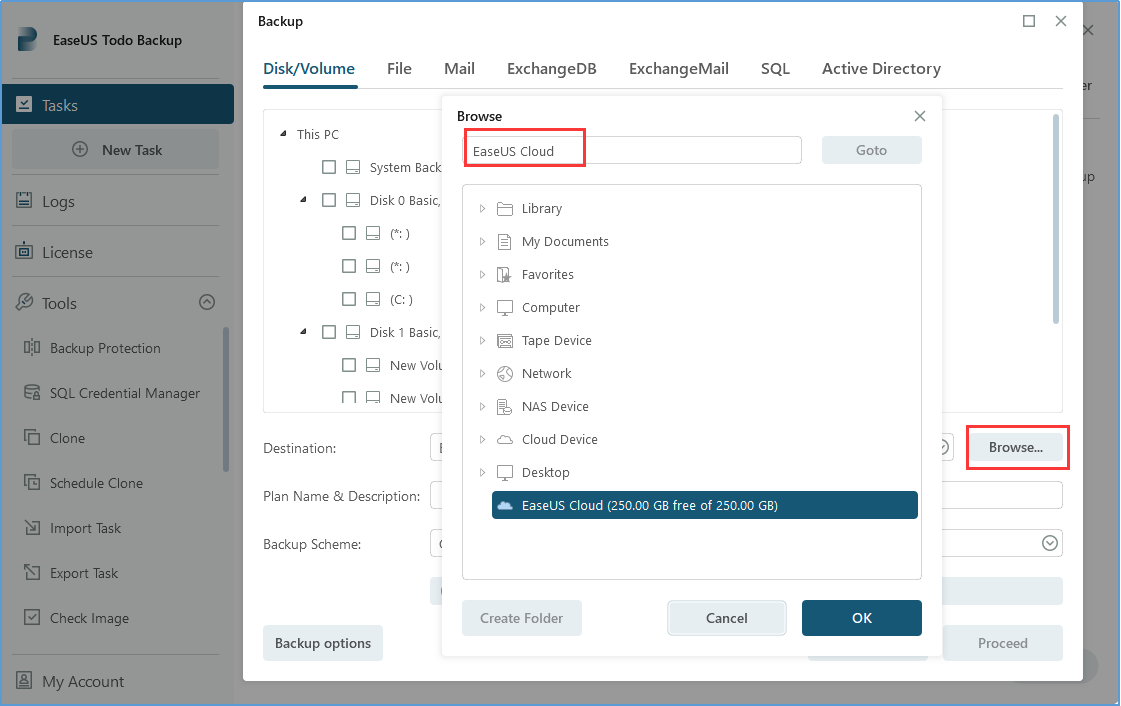The width and height of the screenshot is (1121, 706).
Task: Click the EaseUS Cloud path input field
Action: (524, 148)
